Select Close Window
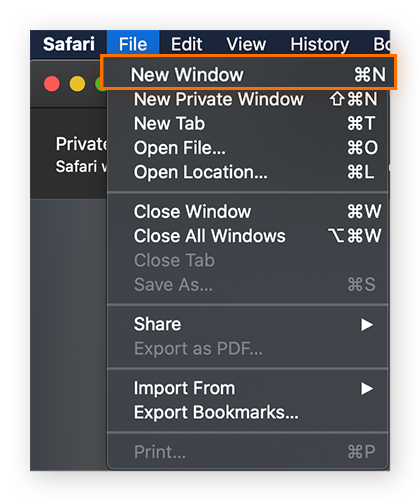The width and height of the screenshot is (420, 500). coord(248,211)
